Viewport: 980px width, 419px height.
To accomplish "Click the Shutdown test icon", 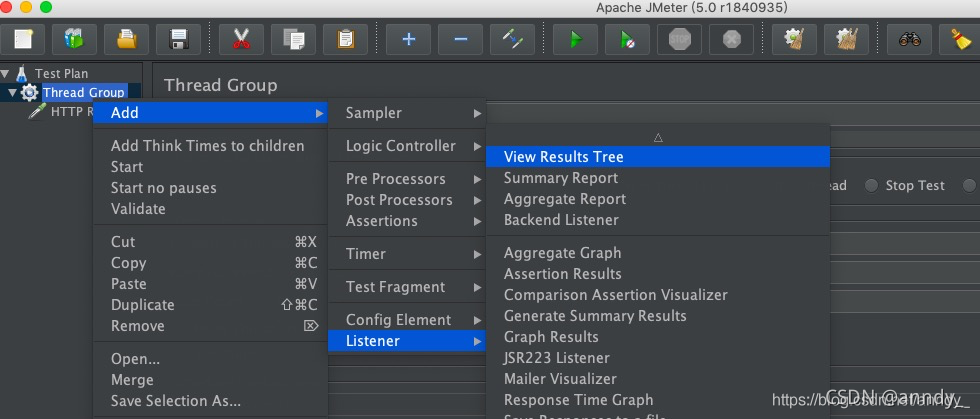I will coord(731,39).
